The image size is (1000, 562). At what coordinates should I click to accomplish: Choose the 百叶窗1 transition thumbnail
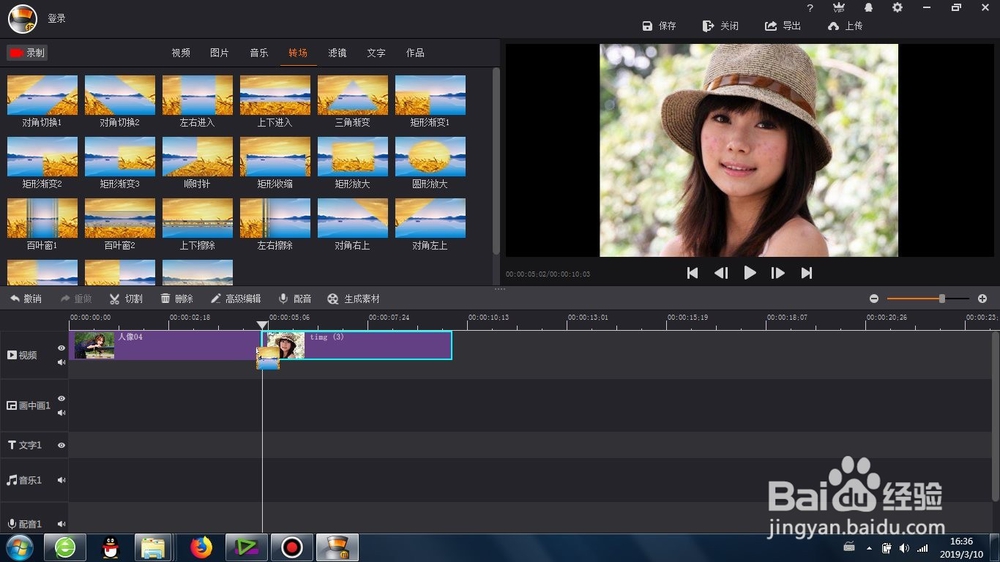42,218
